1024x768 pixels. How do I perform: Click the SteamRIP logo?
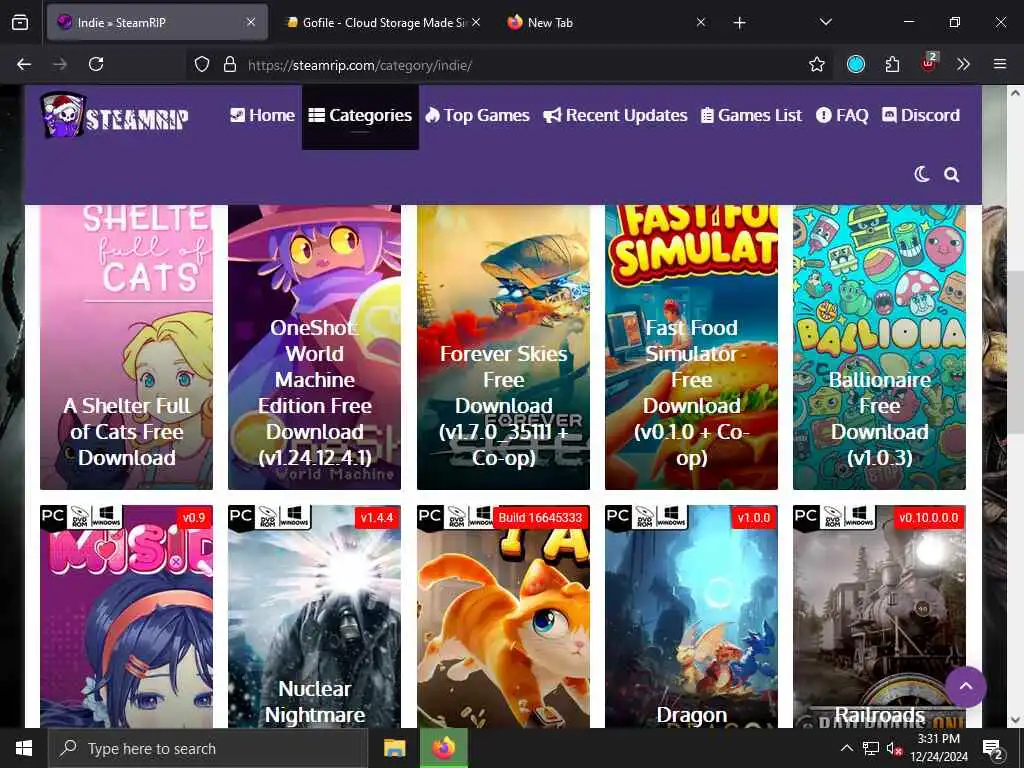(114, 115)
